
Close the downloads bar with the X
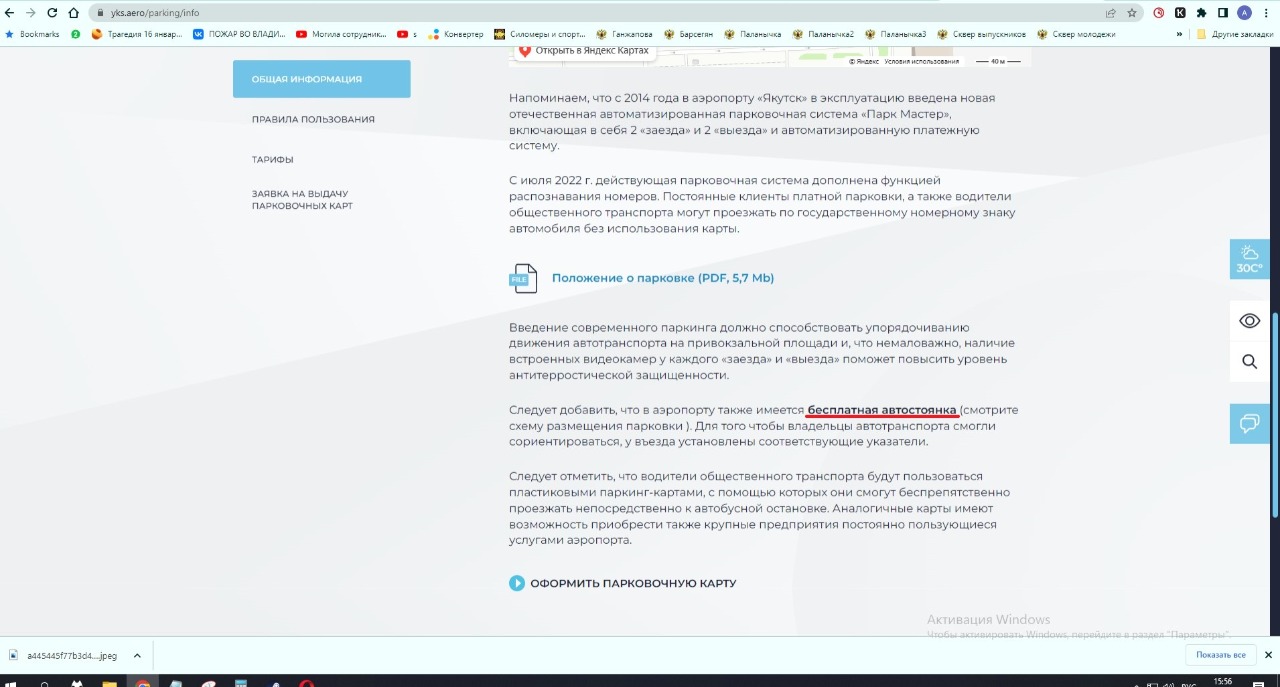tap(1268, 655)
